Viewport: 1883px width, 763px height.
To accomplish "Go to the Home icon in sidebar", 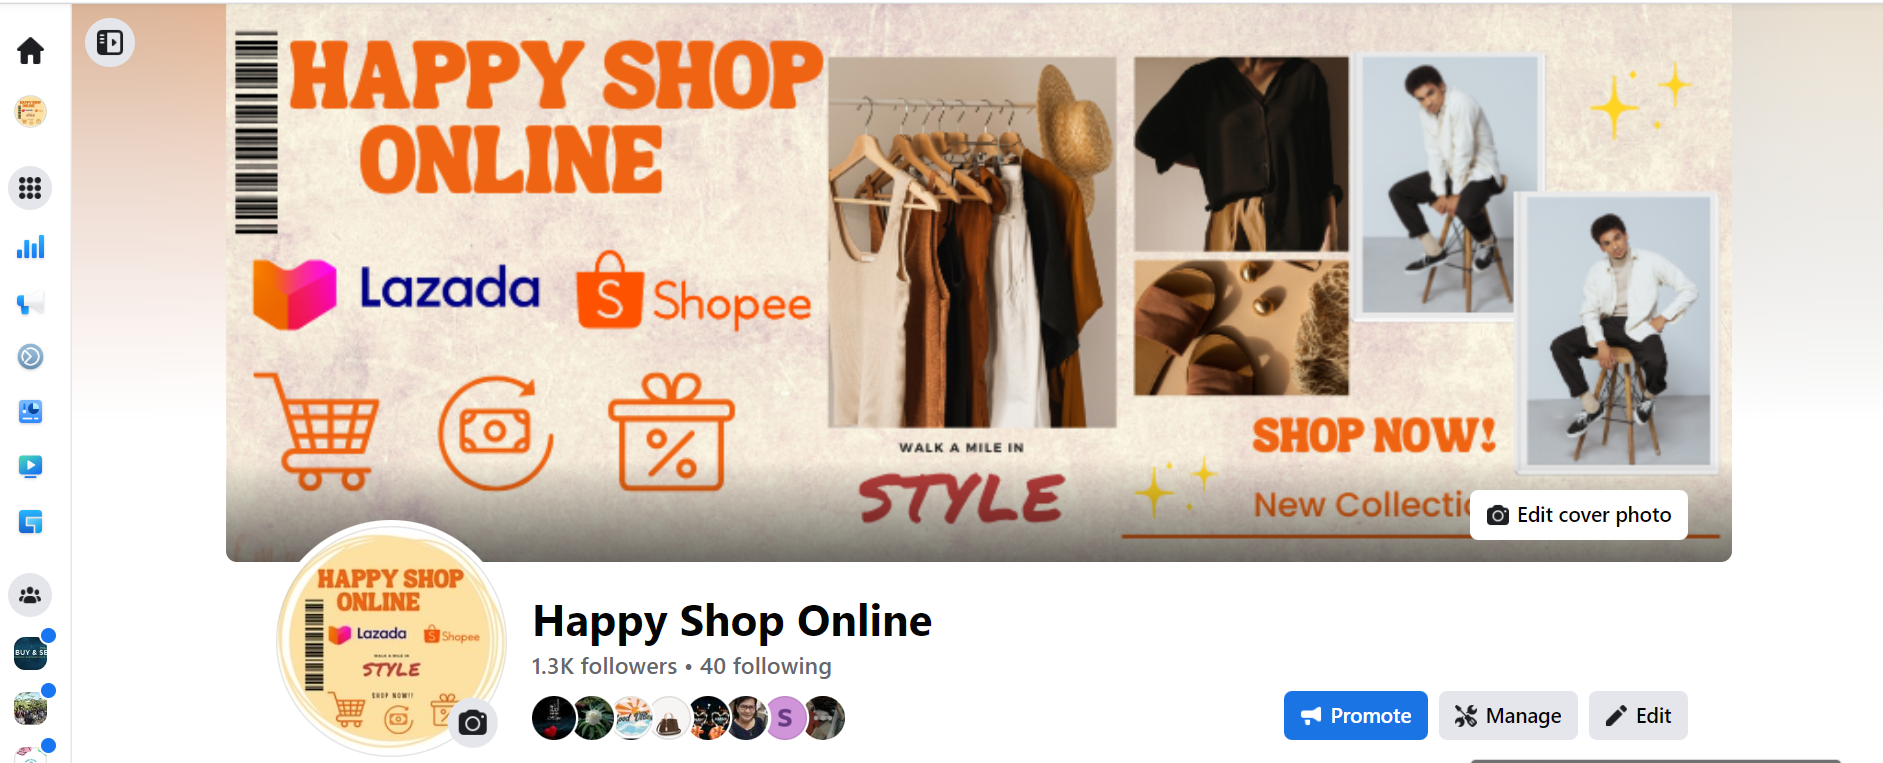I will (30, 51).
